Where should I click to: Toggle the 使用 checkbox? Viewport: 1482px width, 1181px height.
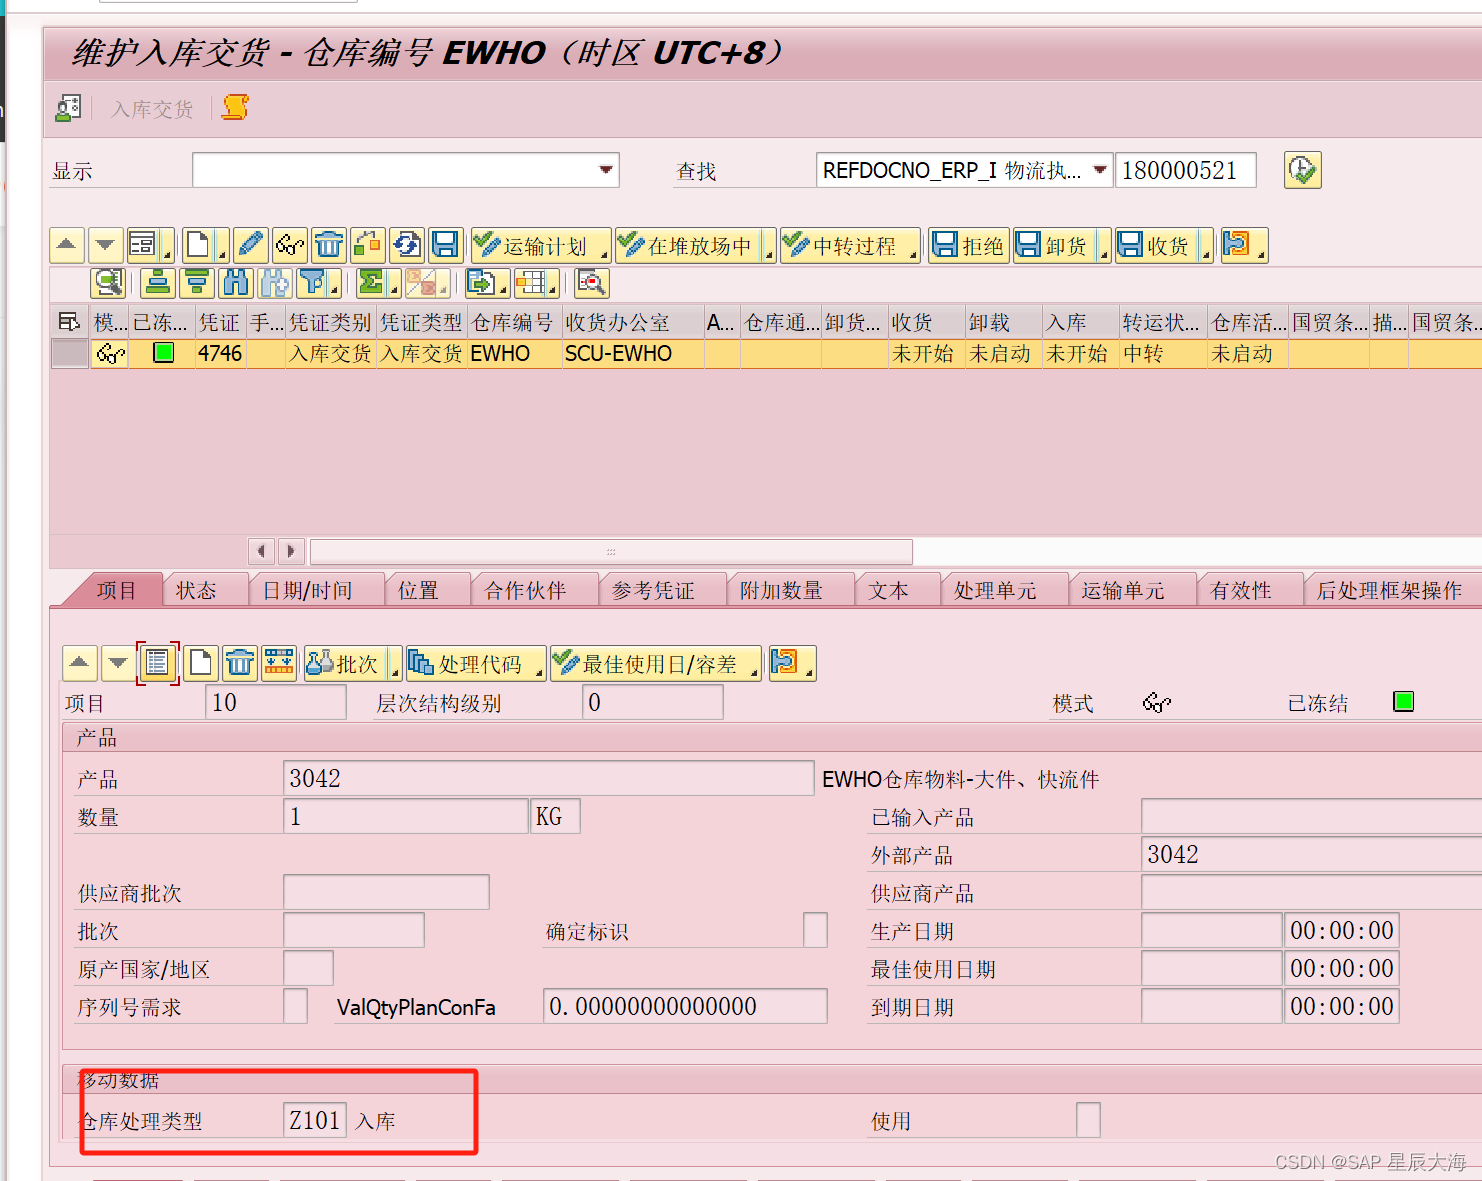tap(1088, 1120)
